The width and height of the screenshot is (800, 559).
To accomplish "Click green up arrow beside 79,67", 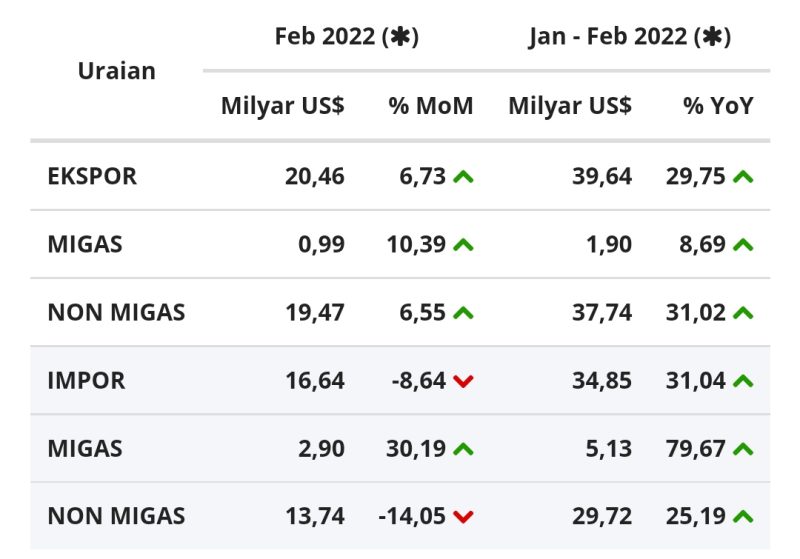I will pyautogui.click(x=743, y=449).
